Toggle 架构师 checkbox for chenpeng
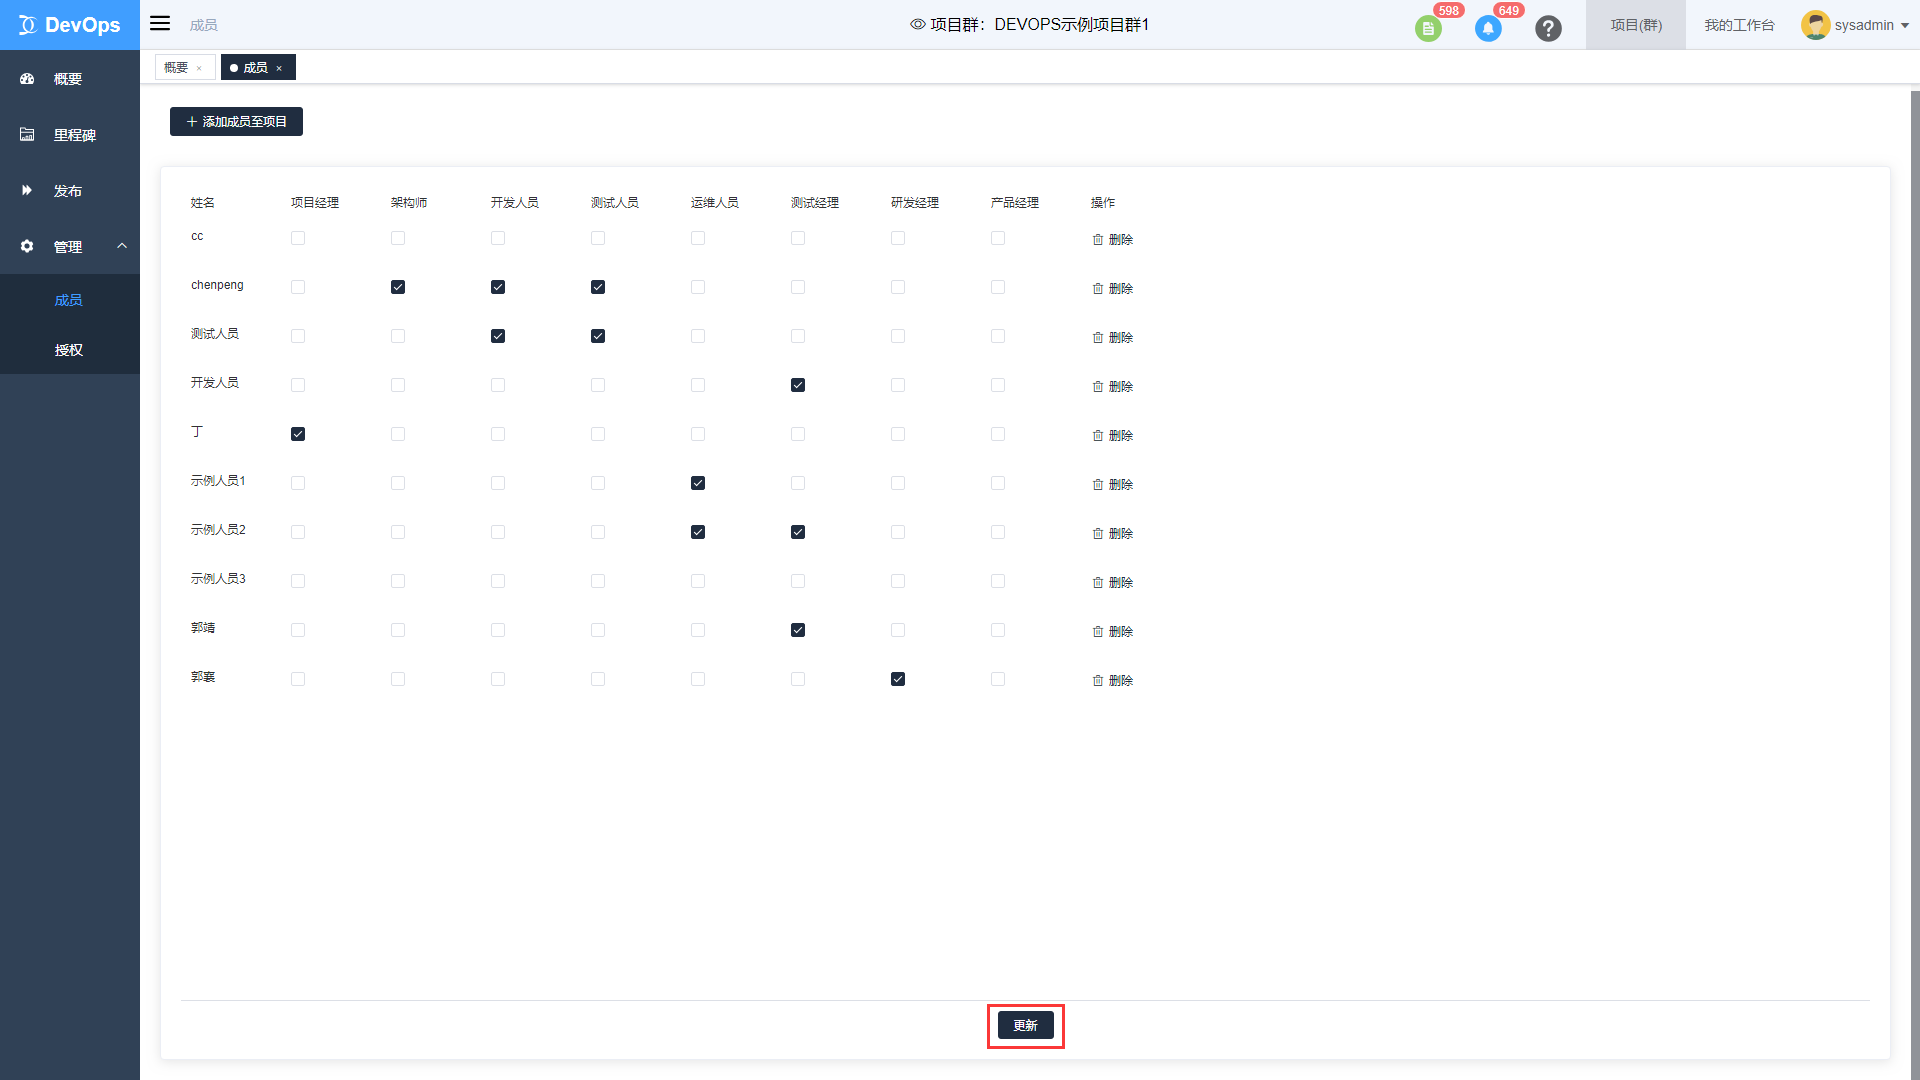Screen dimensions: 1920x1080 point(397,286)
